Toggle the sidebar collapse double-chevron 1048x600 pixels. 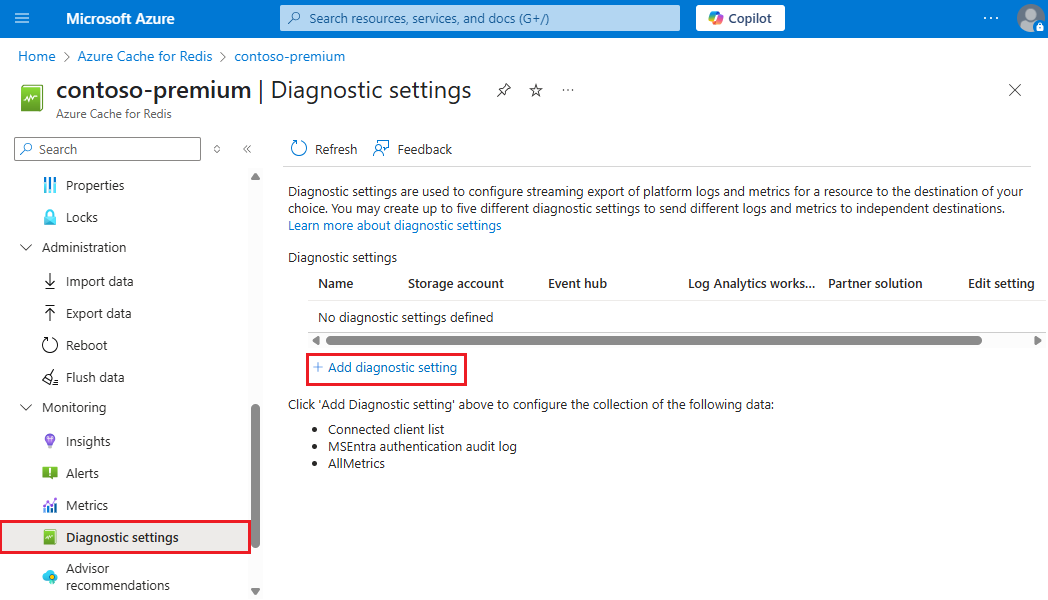pos(247,148)
